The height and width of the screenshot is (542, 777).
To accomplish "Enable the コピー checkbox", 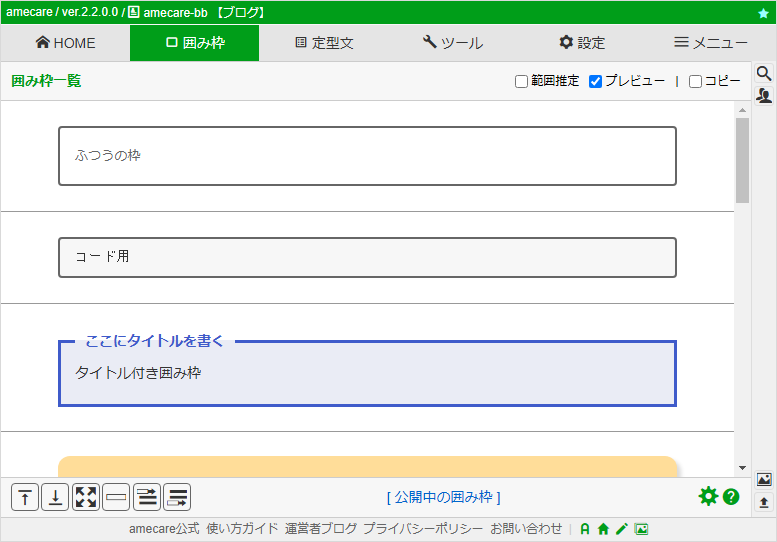I will (x=695, y=81).
